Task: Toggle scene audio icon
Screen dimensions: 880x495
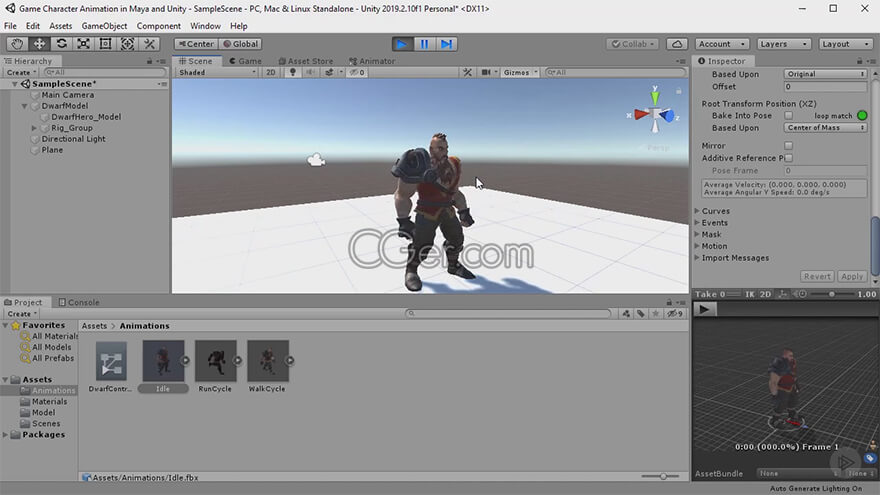Action: [310, 72]
